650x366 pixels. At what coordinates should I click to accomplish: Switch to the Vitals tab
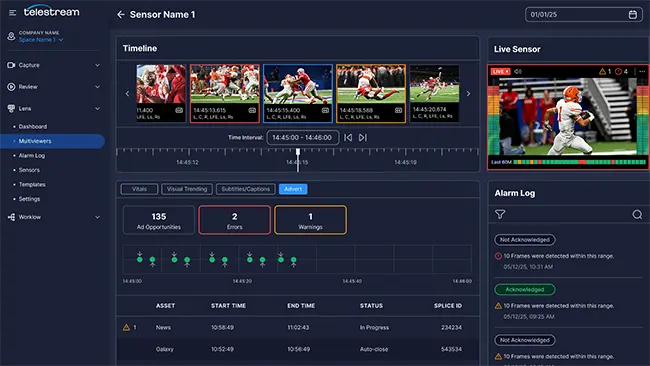point(139,189)
